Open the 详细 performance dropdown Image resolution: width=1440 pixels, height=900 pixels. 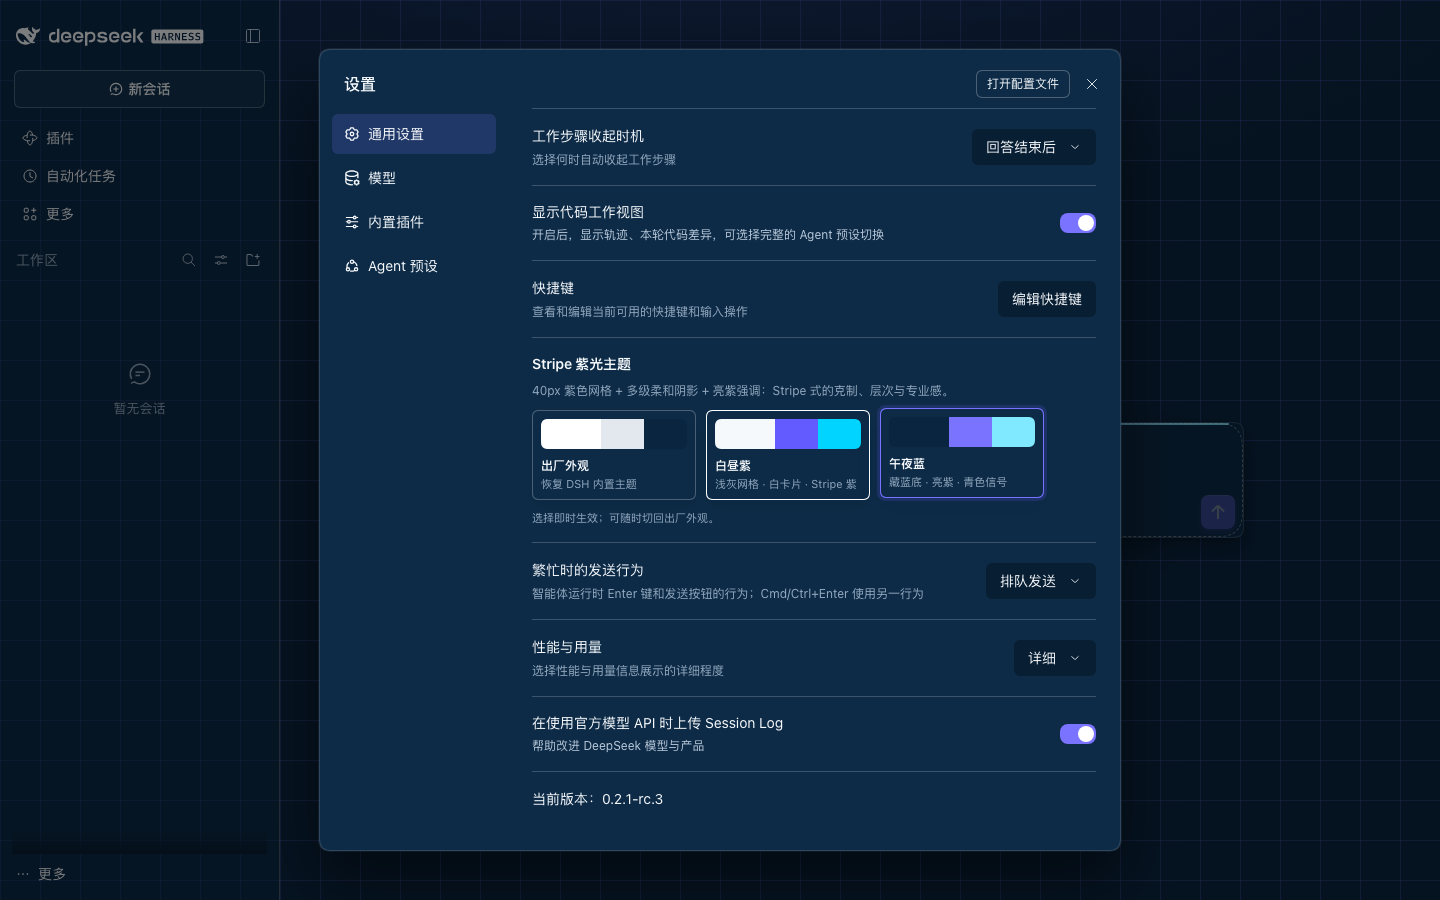pos(1055,658)
